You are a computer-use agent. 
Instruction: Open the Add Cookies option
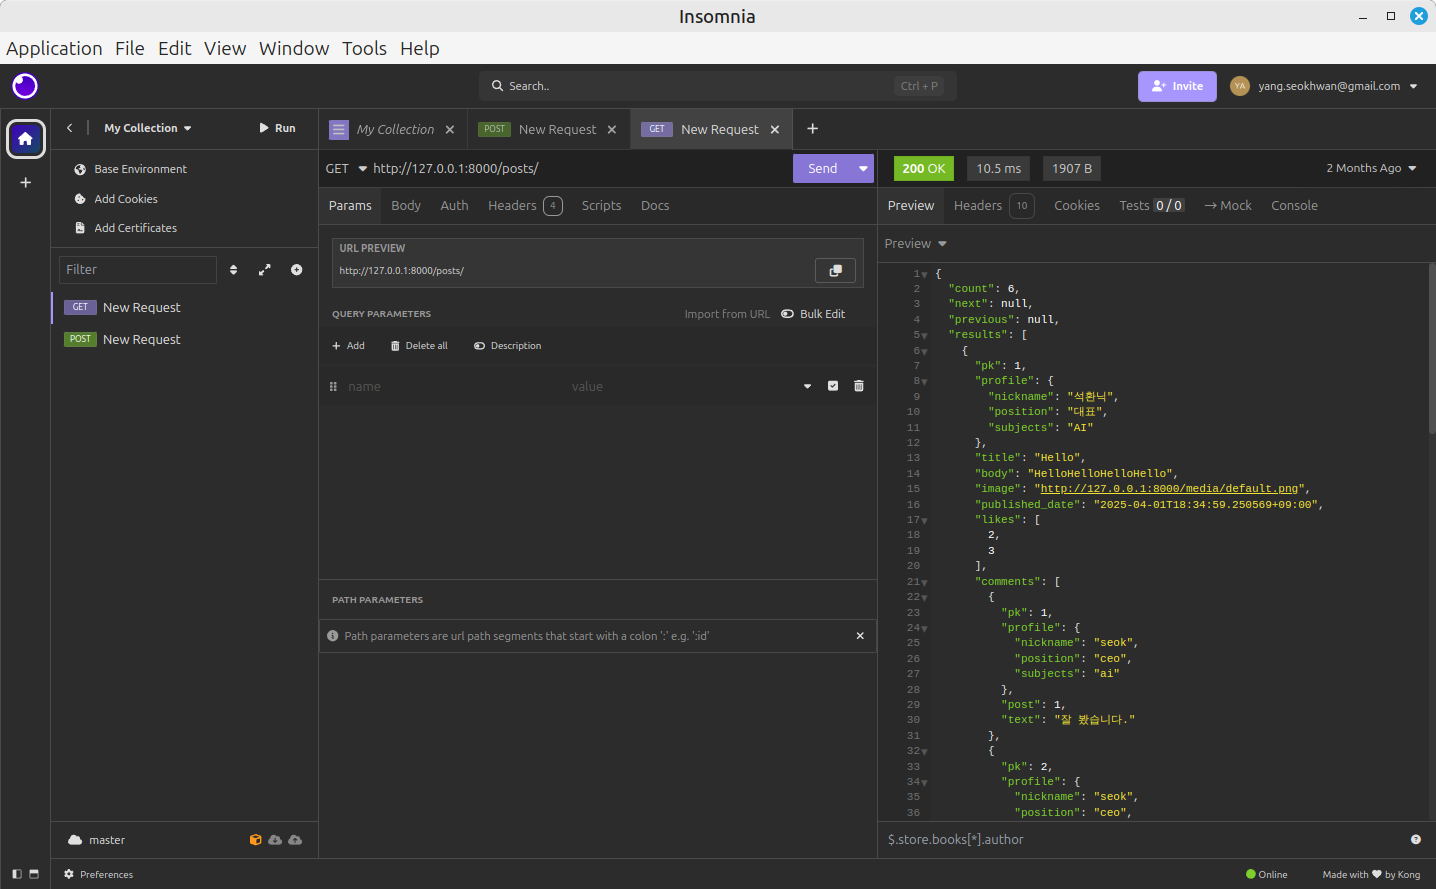click(x=116, y=199)
